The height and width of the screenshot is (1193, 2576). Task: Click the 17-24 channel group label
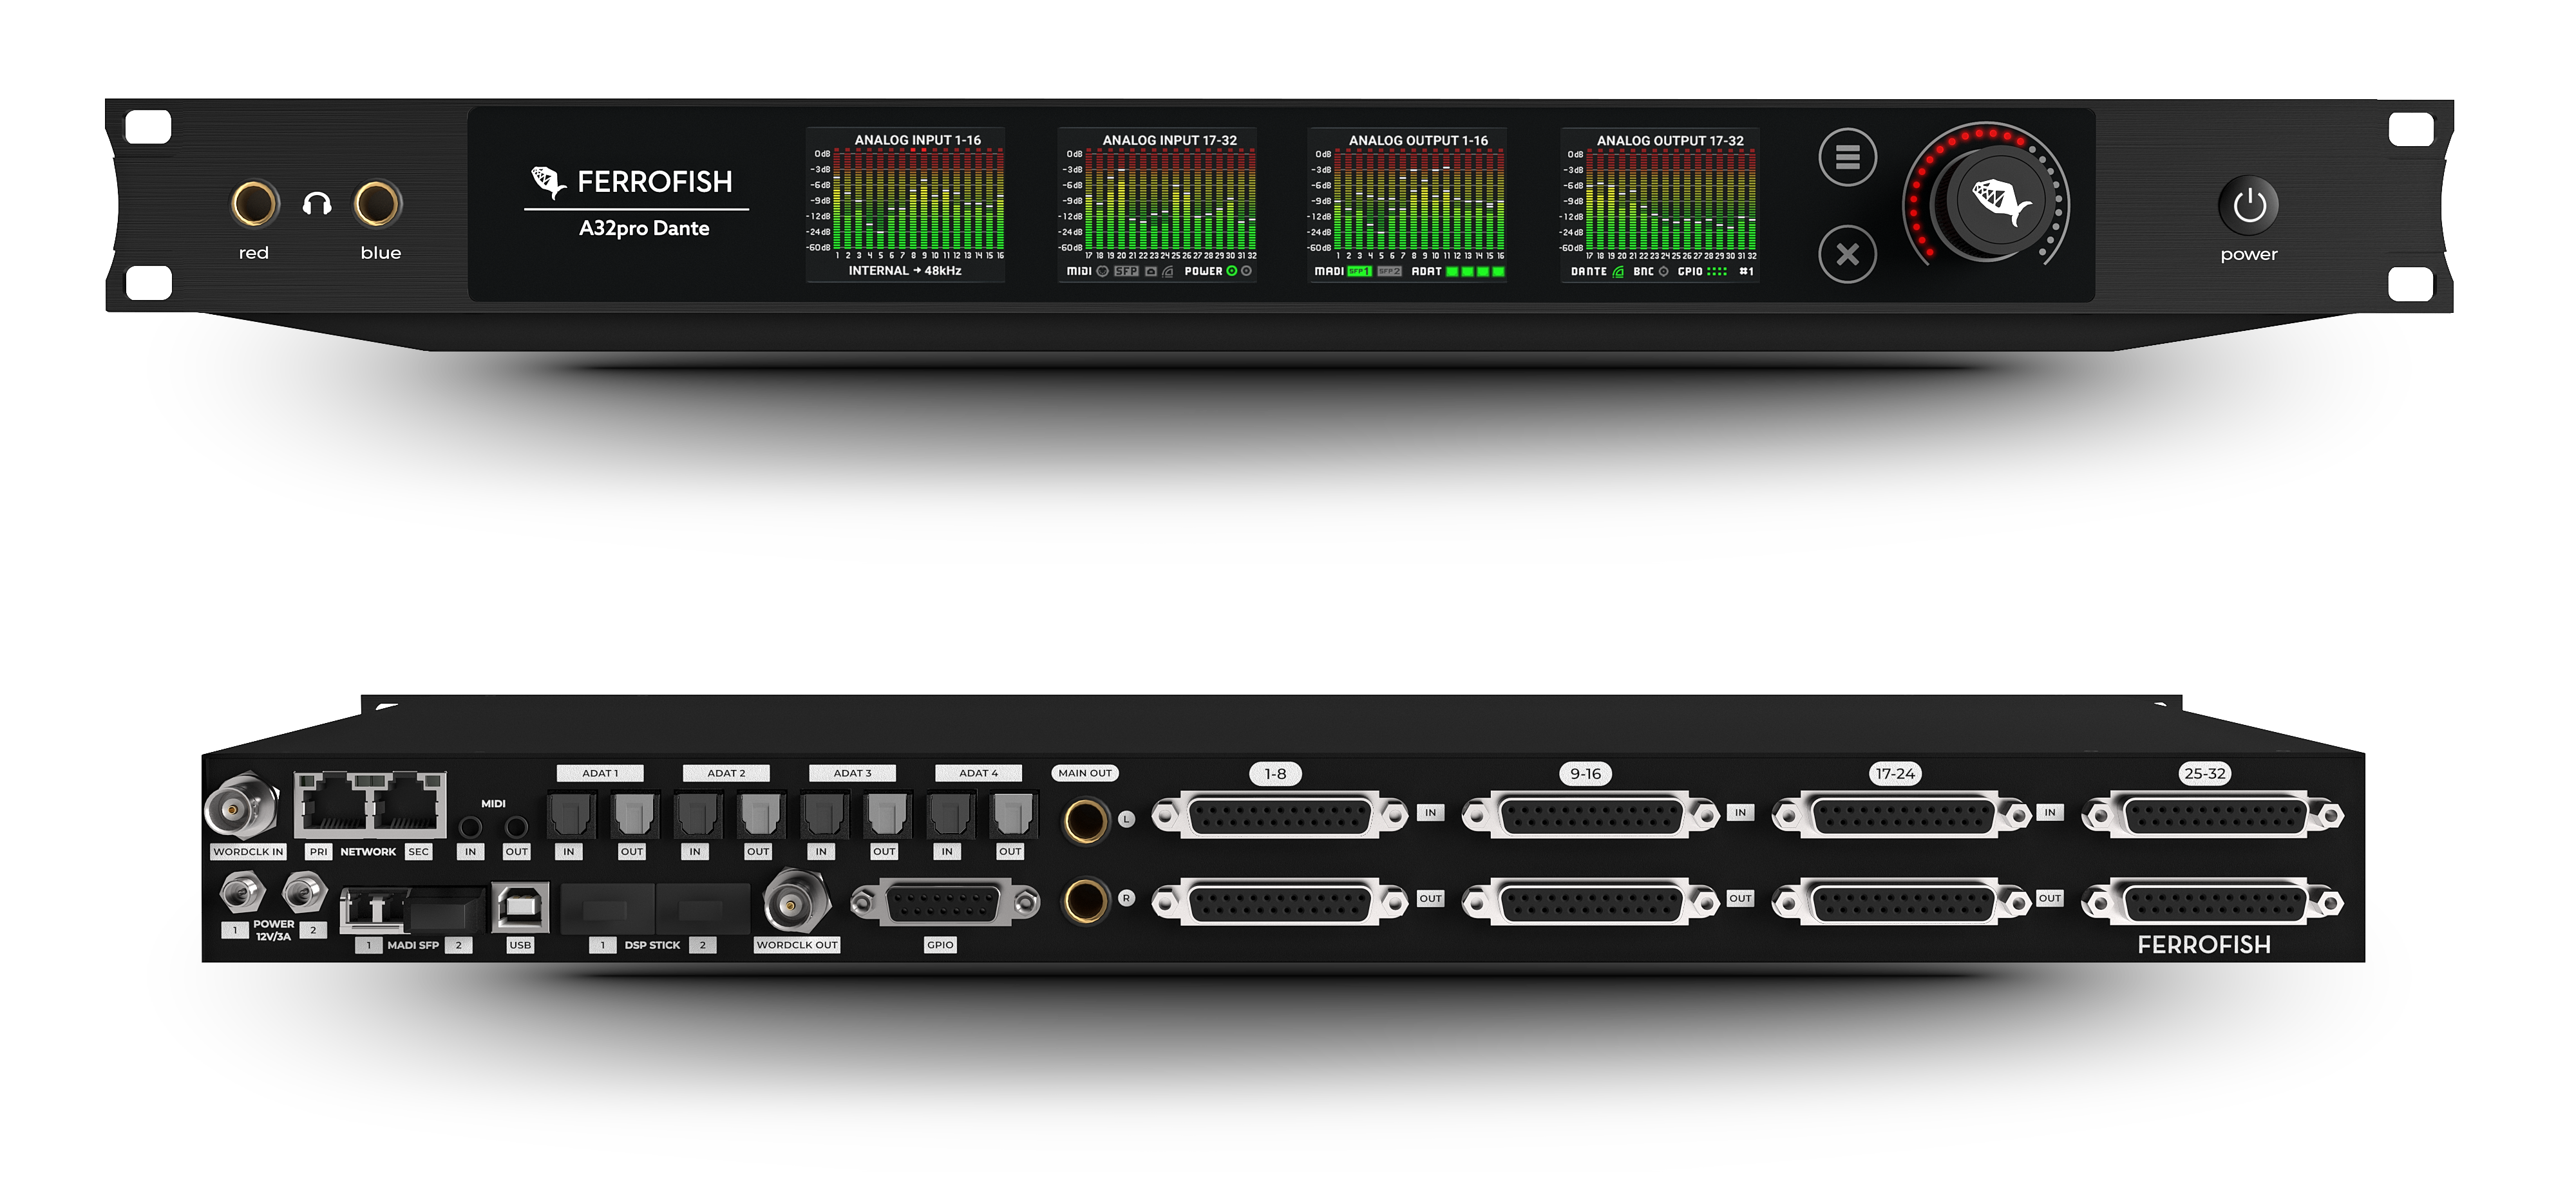(x=1895, y=773)
